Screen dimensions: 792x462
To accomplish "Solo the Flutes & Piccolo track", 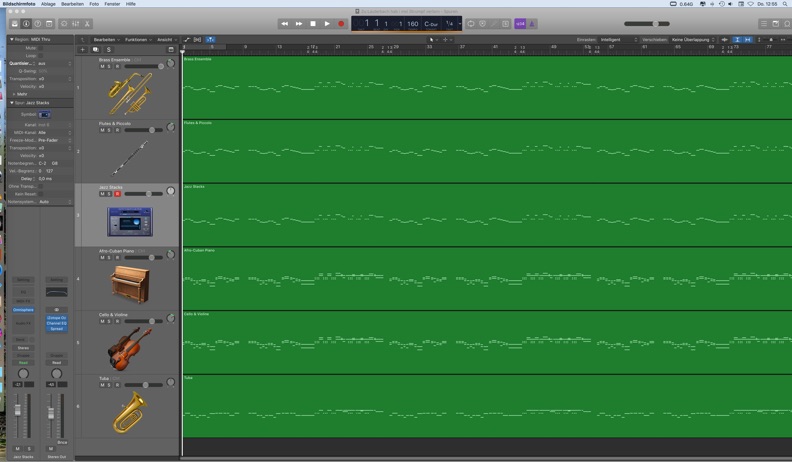I will [x=109, y=130].
